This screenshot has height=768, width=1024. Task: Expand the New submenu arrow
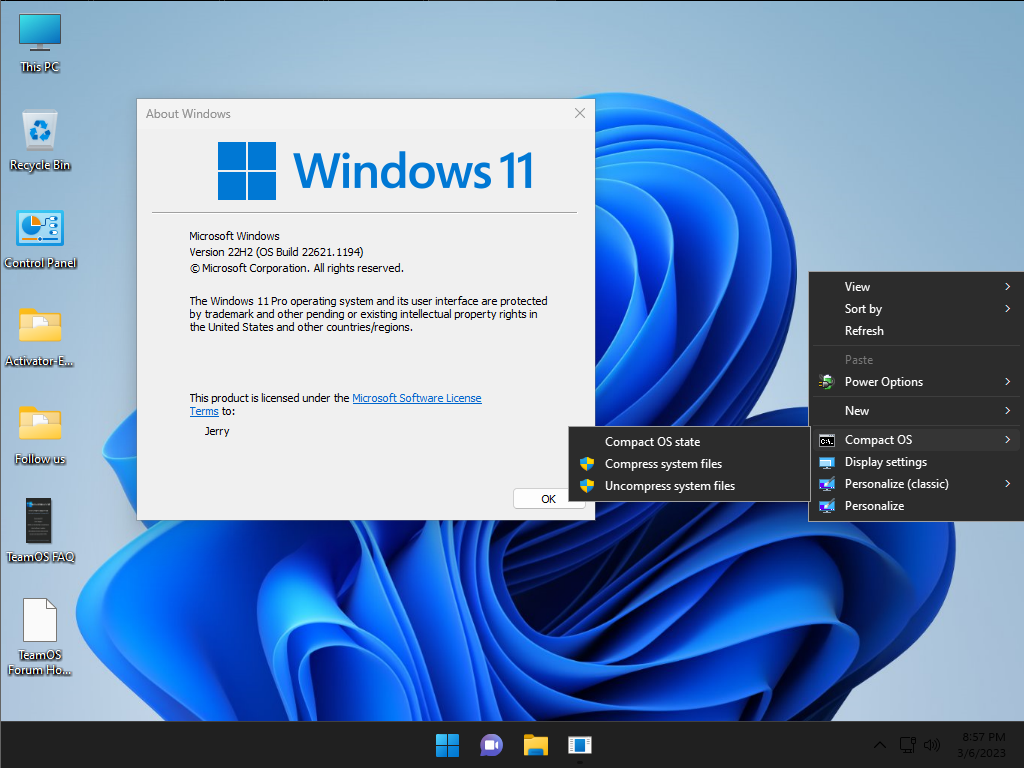(1008, 411)
